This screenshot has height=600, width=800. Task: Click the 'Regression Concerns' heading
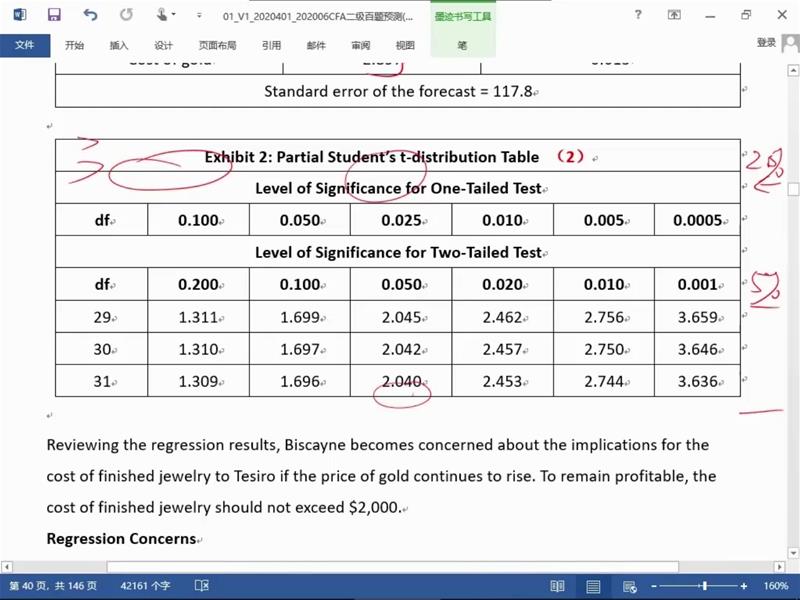(x=121, y=539)
